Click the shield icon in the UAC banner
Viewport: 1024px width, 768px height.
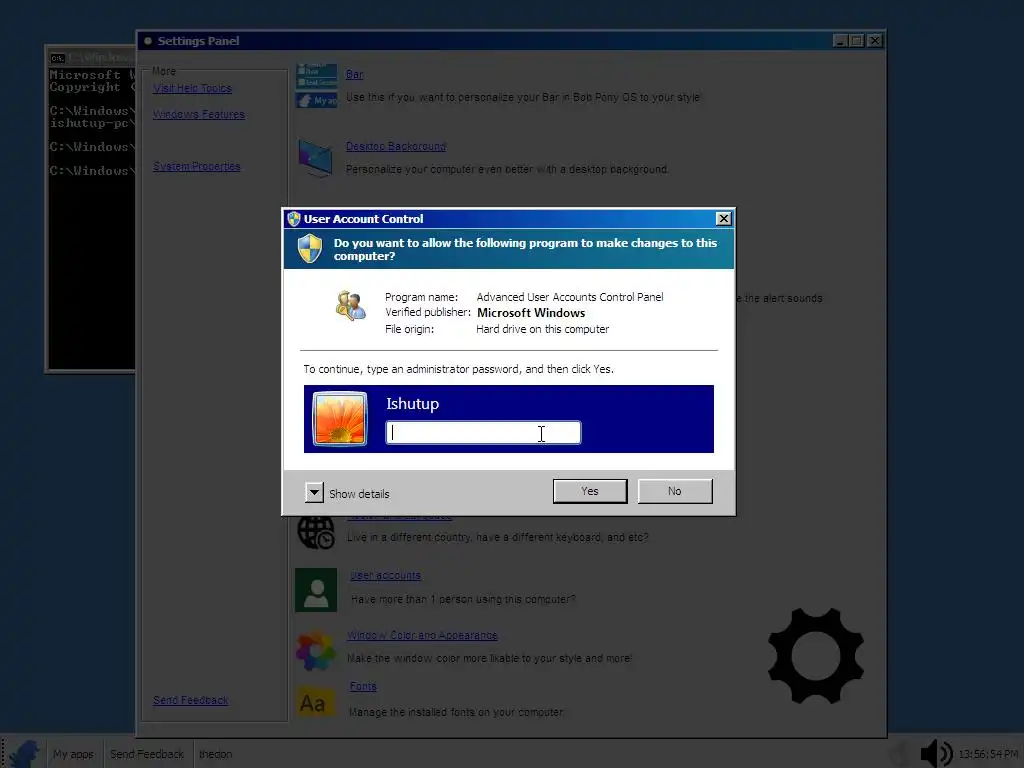pyautogui.click(x=310, y=249)
